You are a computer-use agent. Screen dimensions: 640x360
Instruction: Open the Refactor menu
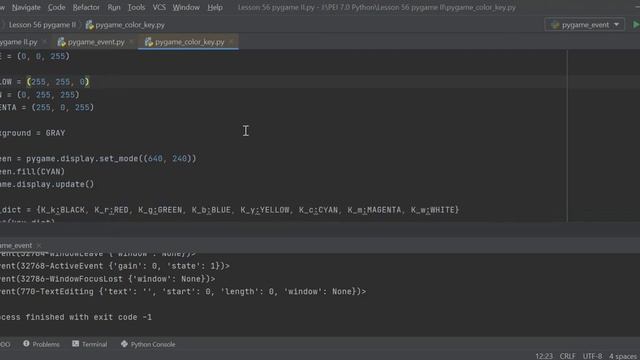86,7
